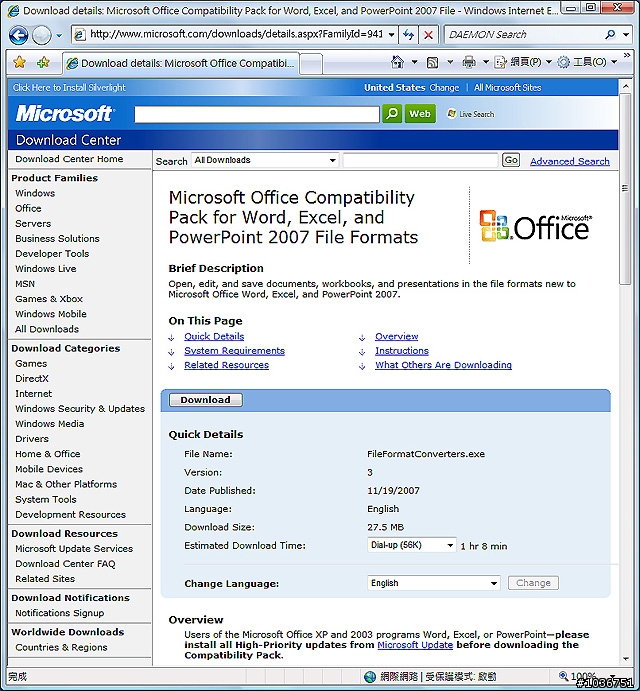Image resolution: width=640 pixels, height=691 pixels.
Task: Click the Print icon in toolbar
Action: [x=469, y=63]
